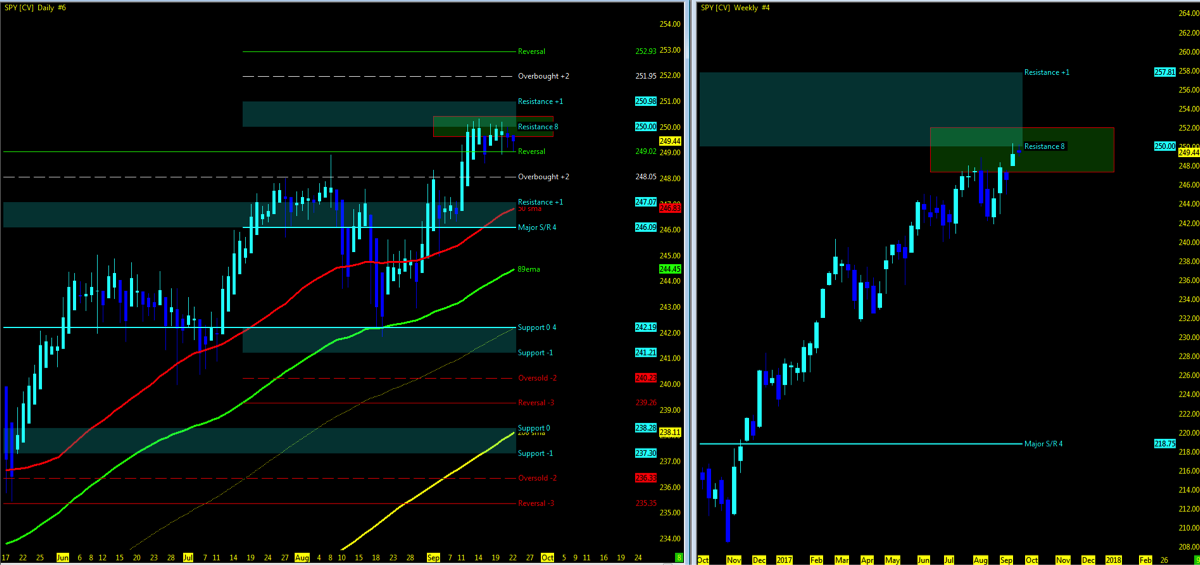Click the Major S/R 4 label on the Weekly chart
This screenshot has width=1200, height=565.
click(x=1045, y=443)
